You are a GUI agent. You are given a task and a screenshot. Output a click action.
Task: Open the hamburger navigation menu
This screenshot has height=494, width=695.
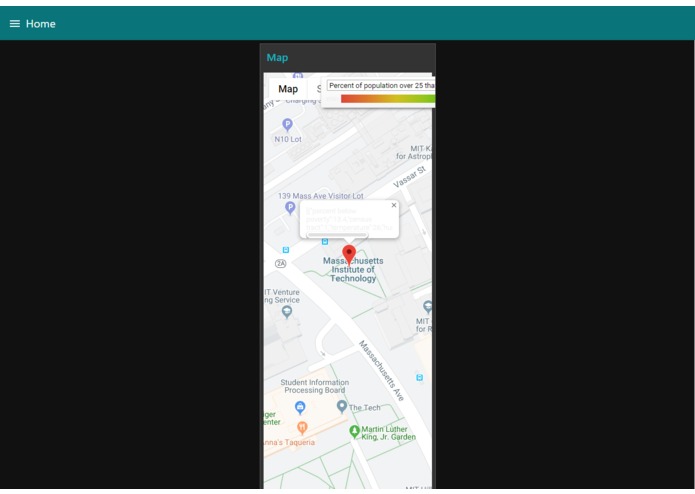point(15,24)
